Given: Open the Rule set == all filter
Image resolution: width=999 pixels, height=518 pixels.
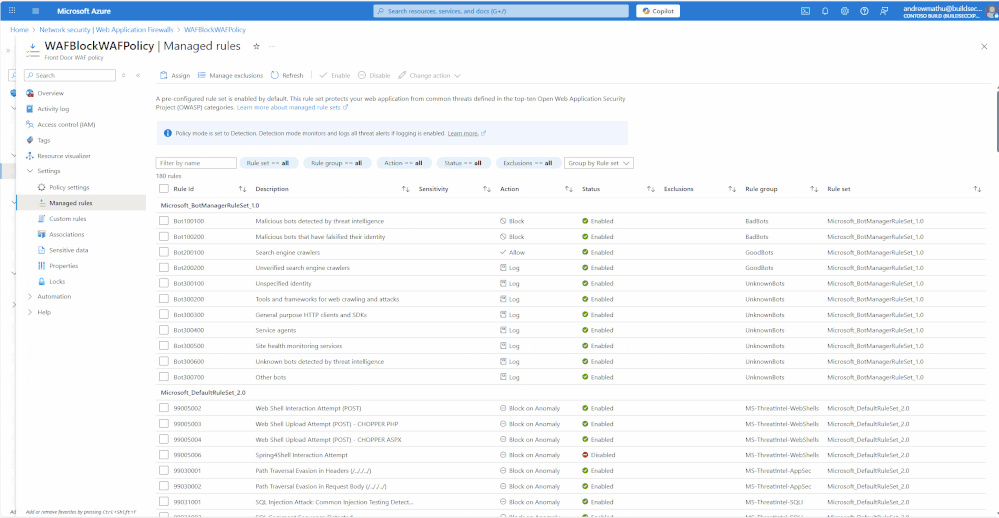Looking at the screenshot, I should point(268,163).
